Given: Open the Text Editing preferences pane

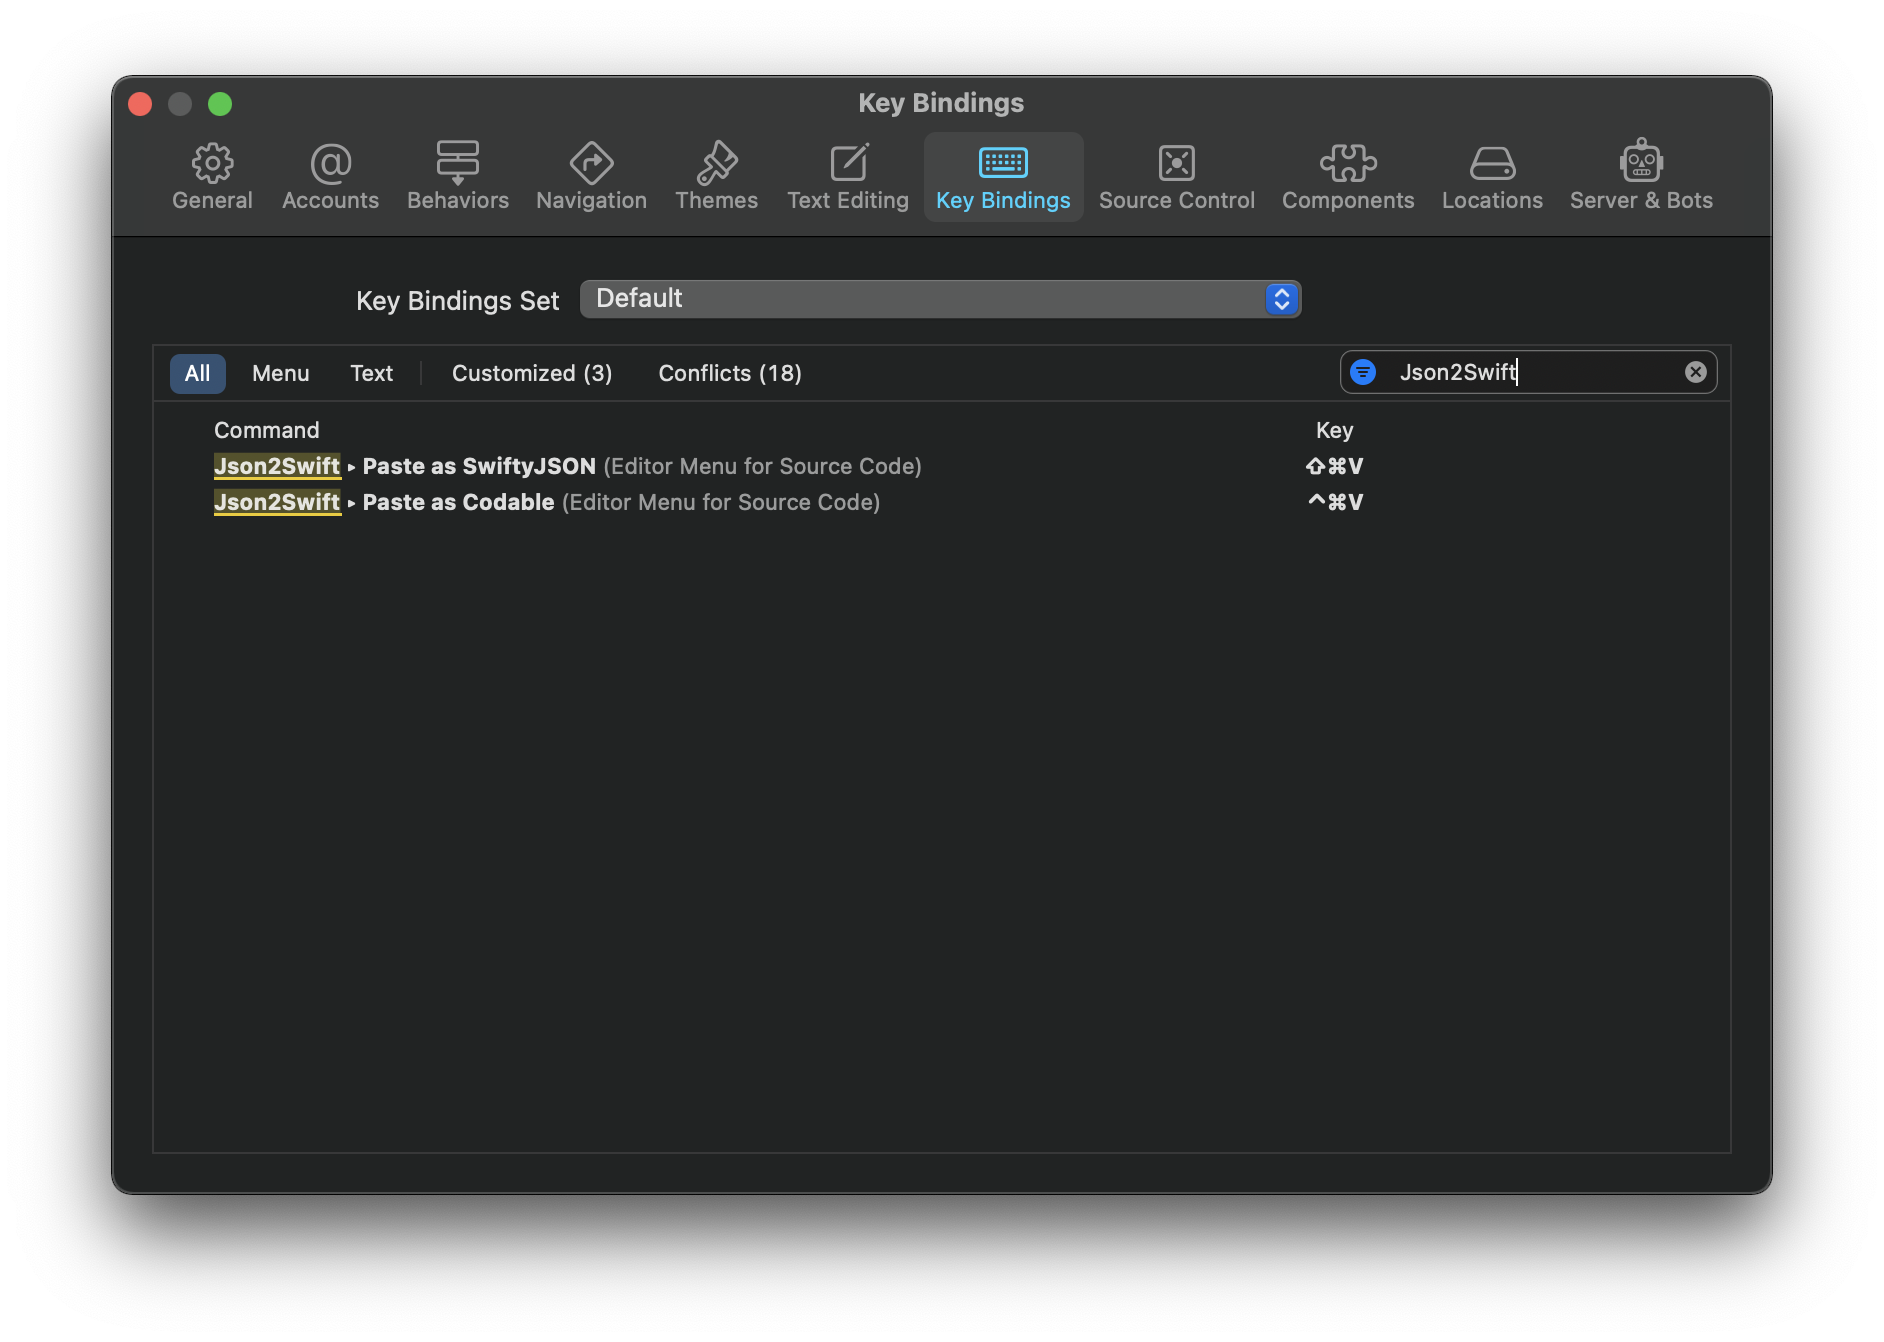Looking at the screenshot, I should [x=848, y=177].
